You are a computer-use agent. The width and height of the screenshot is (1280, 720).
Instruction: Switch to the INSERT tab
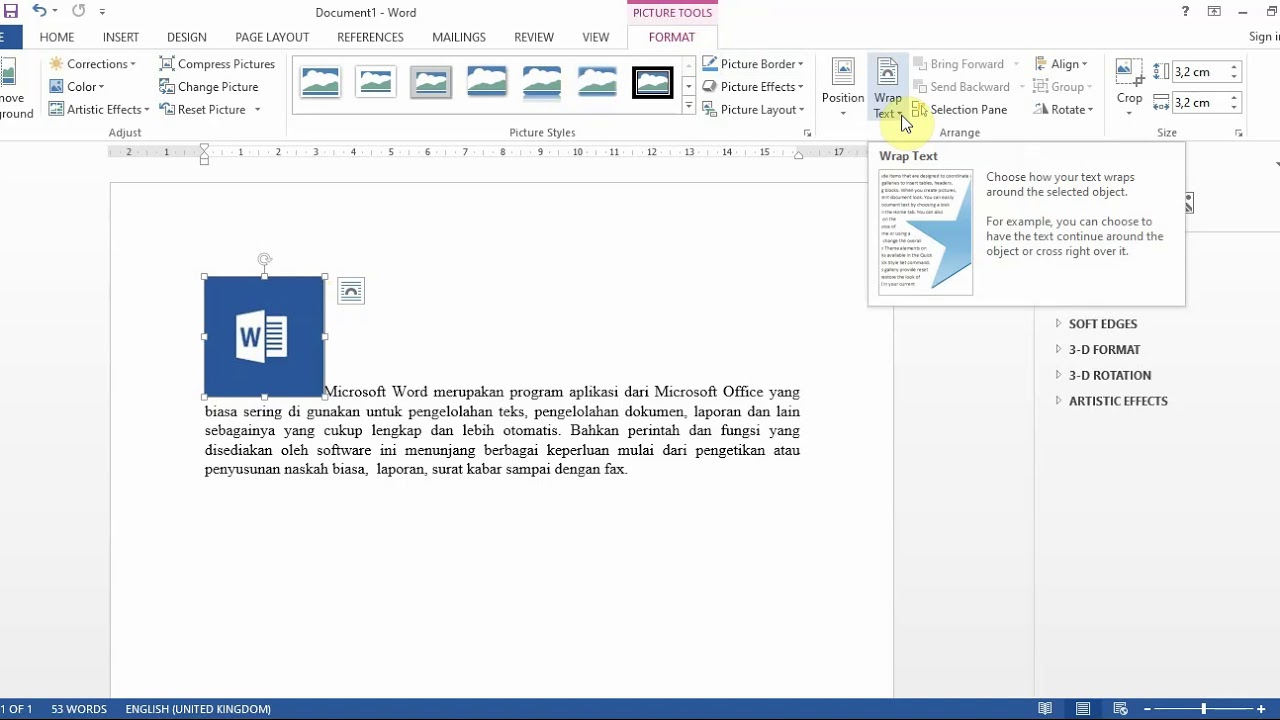tap(121, 37)
